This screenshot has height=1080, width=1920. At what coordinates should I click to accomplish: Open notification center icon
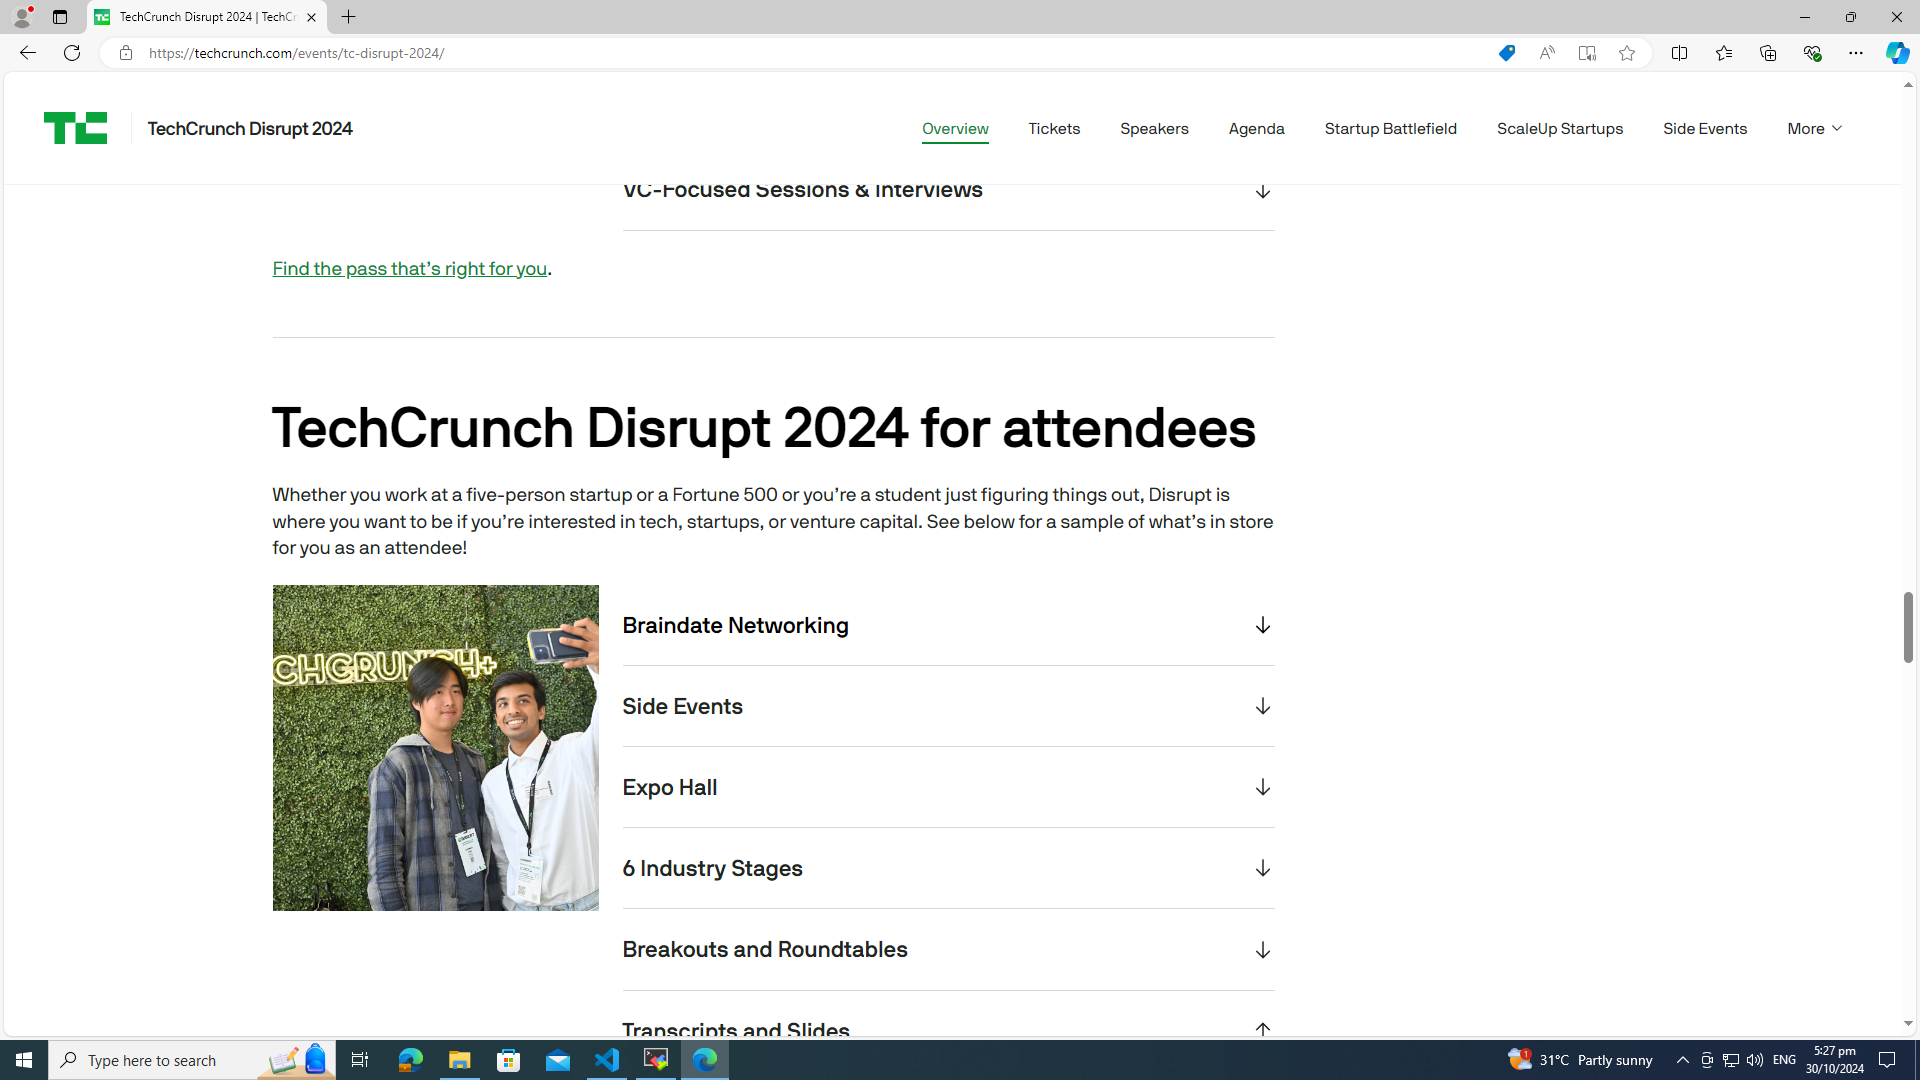coord(1887,1060)
